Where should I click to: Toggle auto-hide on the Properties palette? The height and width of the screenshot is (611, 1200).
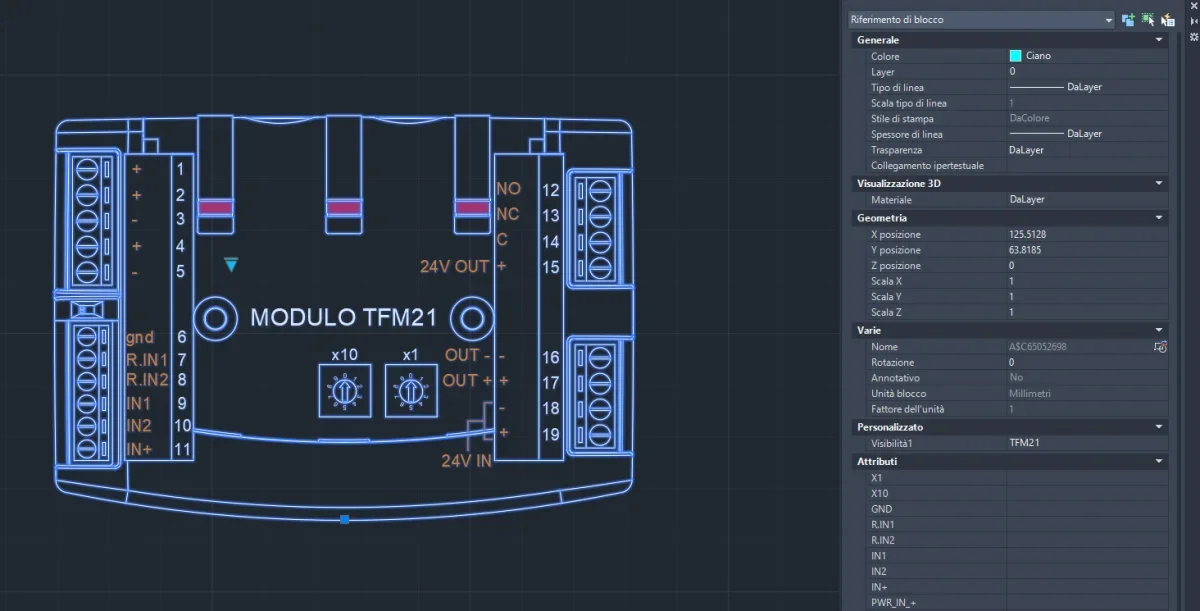1194,21
